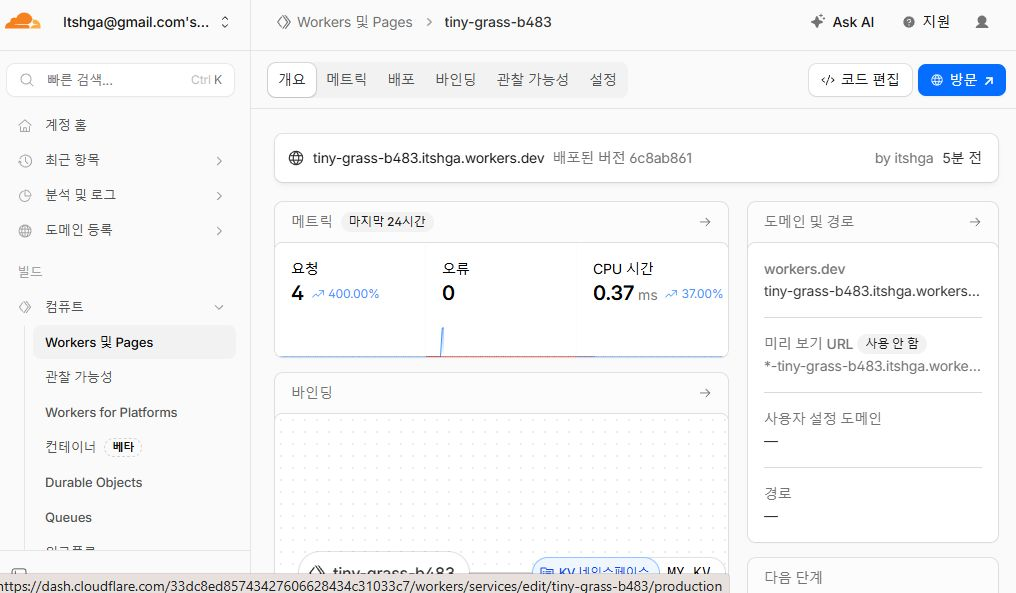Switch to the 메트릭 tab
The height and width of the screenshot is (593, 1016).
point(347,80)
